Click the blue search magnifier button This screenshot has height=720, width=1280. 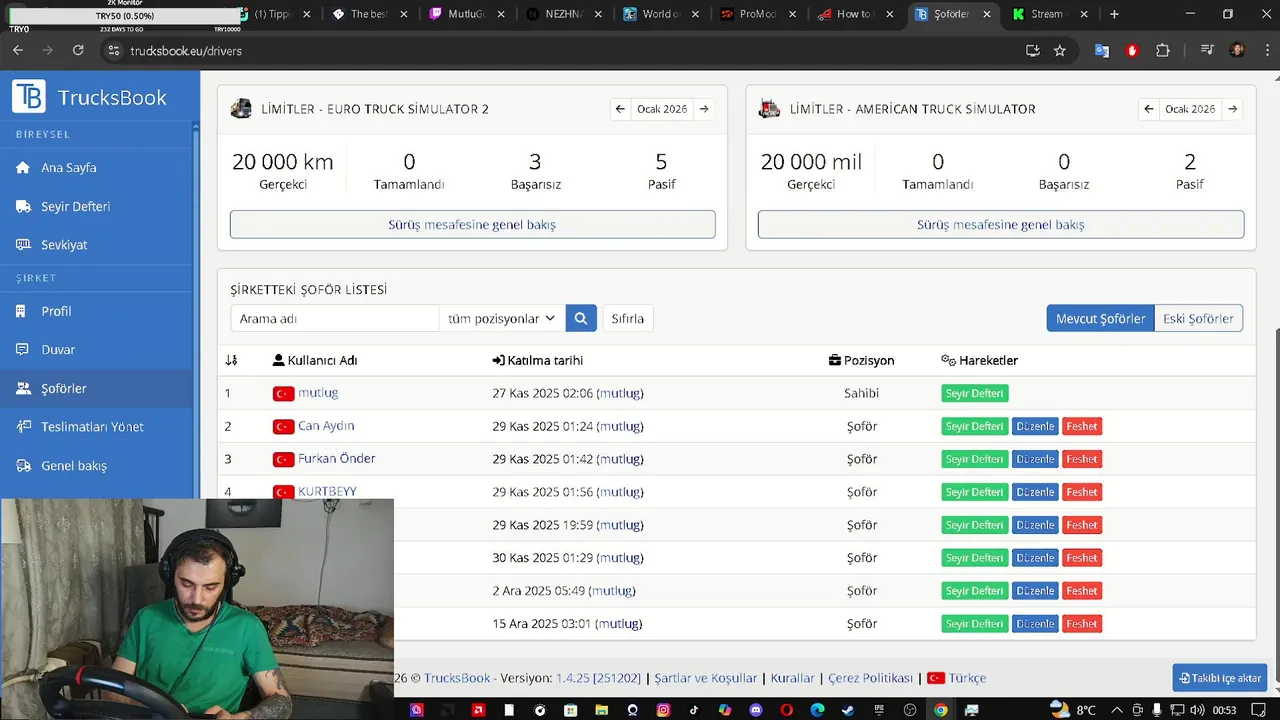(581, 318)
